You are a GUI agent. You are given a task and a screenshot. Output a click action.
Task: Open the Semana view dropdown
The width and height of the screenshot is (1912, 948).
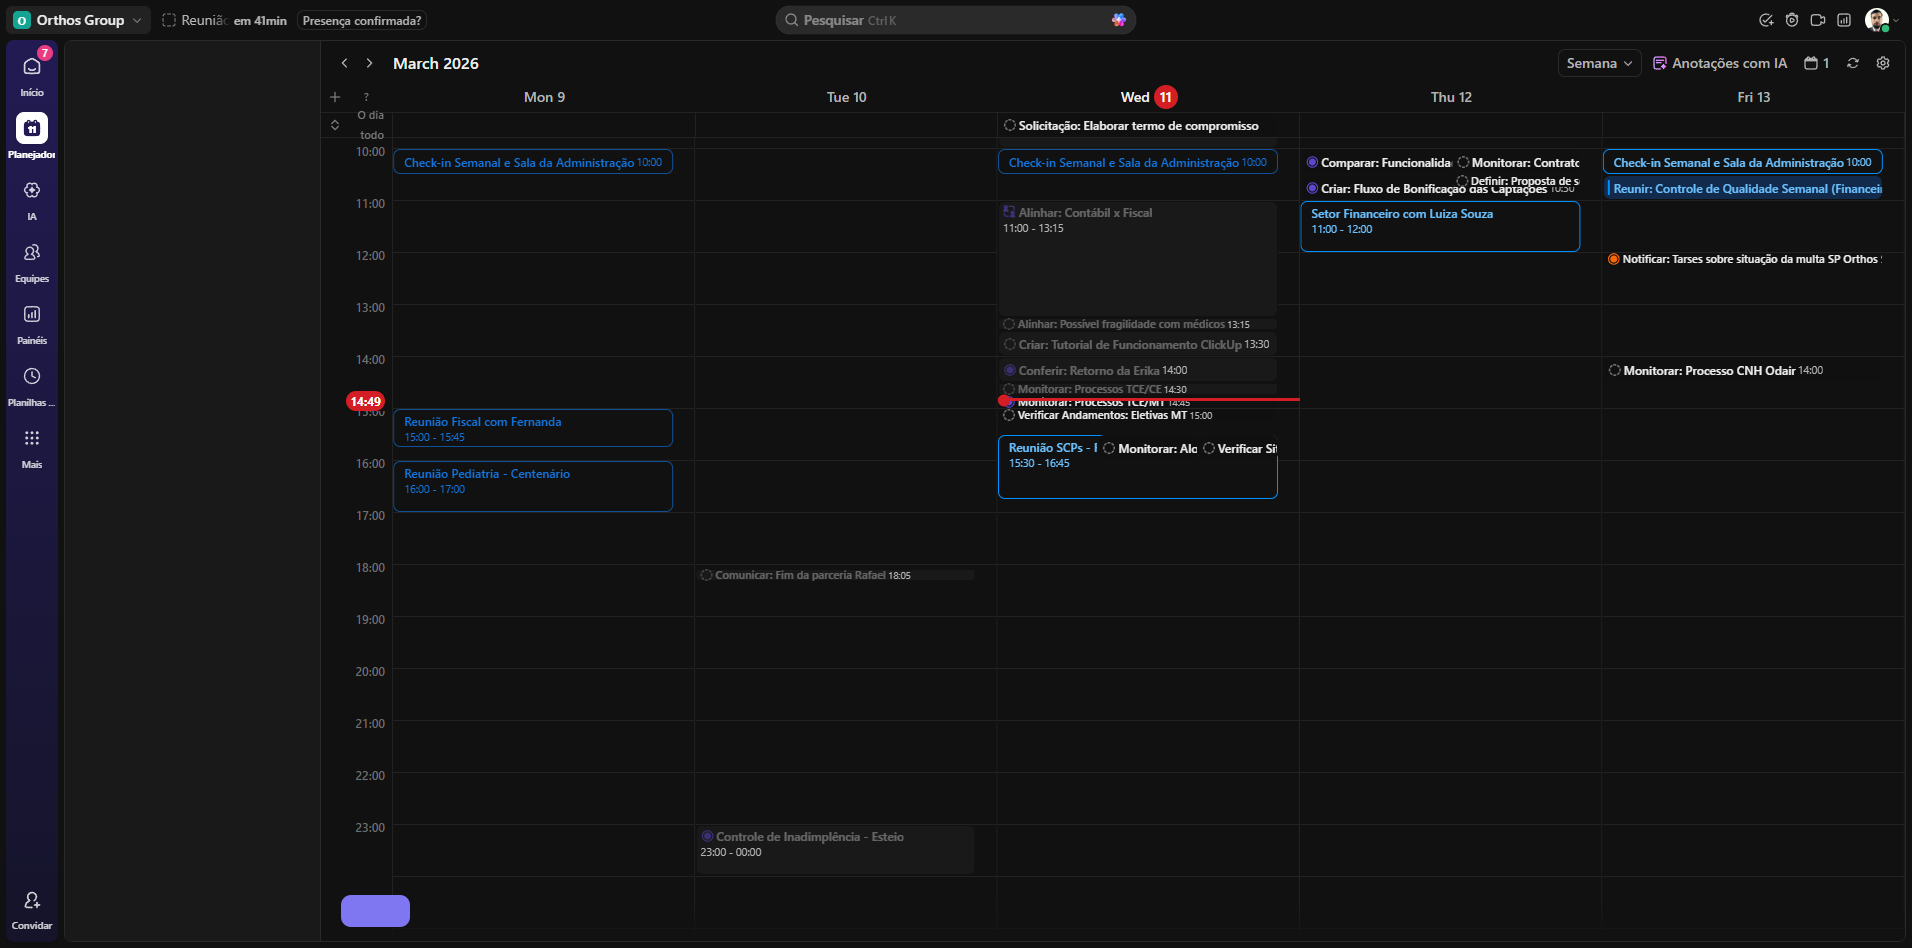pos(1599,63)
